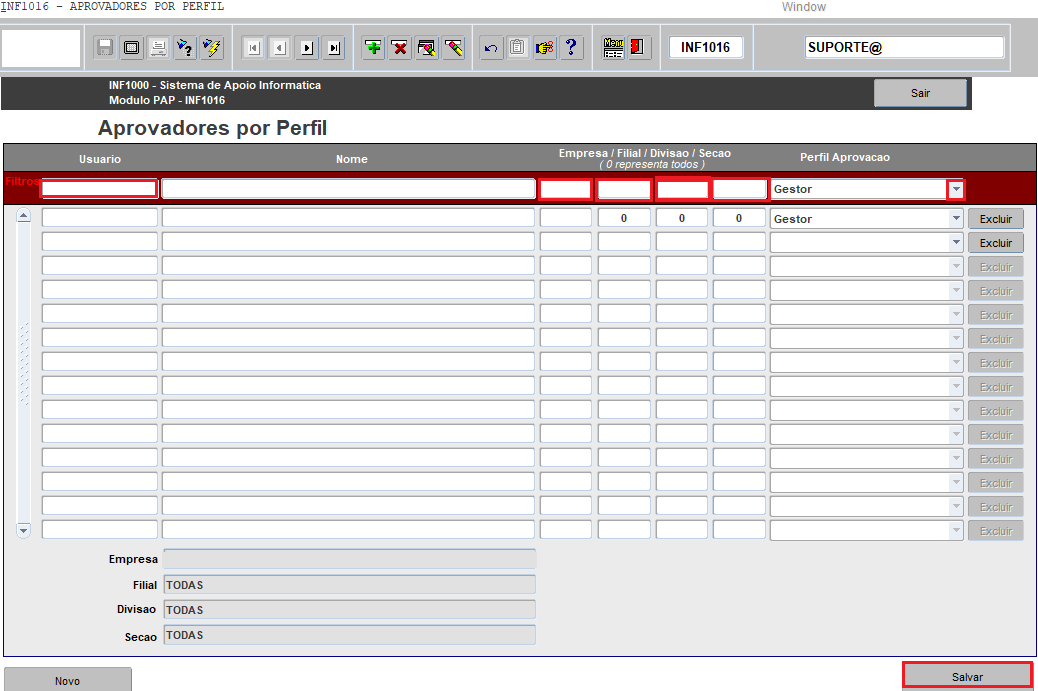
Task: Click the undo arrow toolbar icon
Action: click(490, 47)
